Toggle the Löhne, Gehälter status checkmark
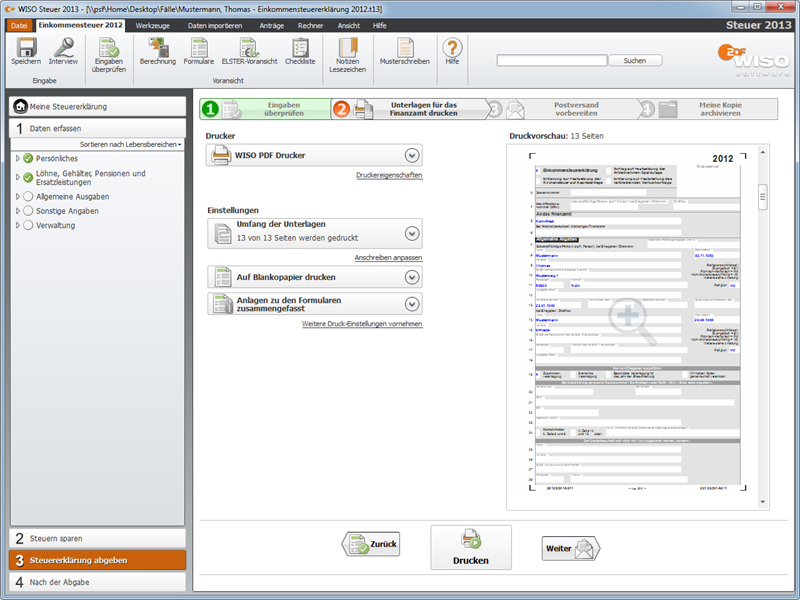The image size is (800, 600). 29,178
